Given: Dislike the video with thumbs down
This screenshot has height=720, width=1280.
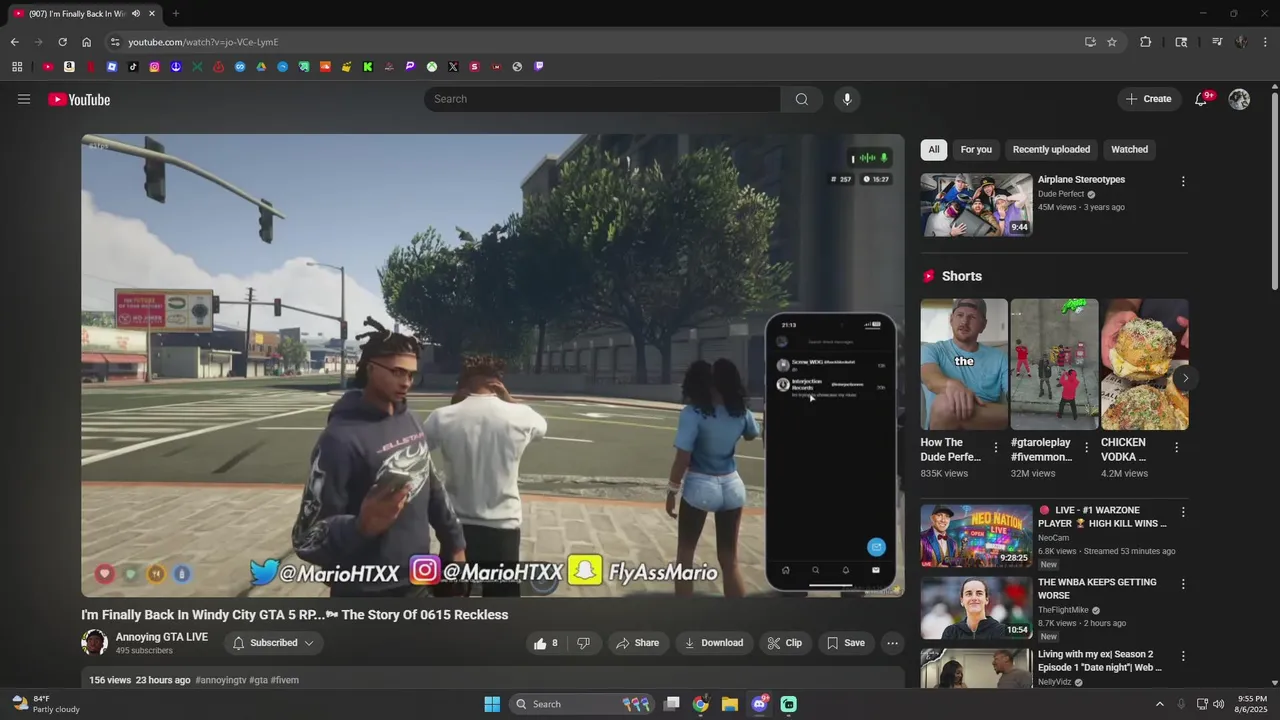Looking at the screenshot, I should pos(584,643).
